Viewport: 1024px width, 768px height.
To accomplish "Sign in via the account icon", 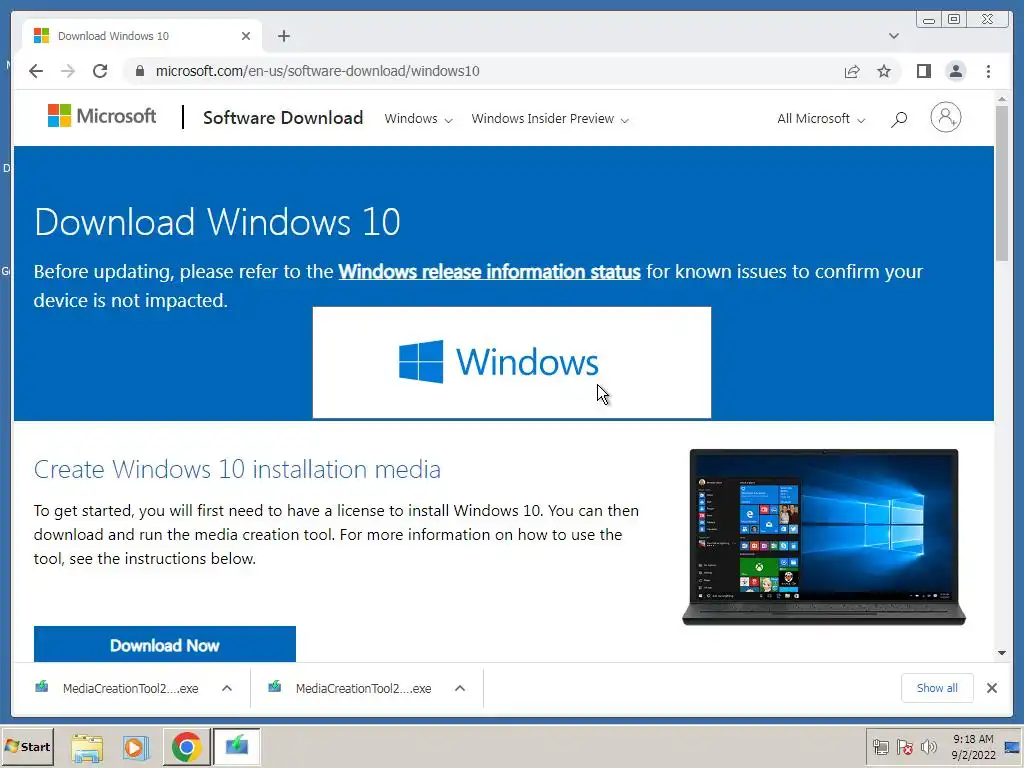I will (946, 118).
